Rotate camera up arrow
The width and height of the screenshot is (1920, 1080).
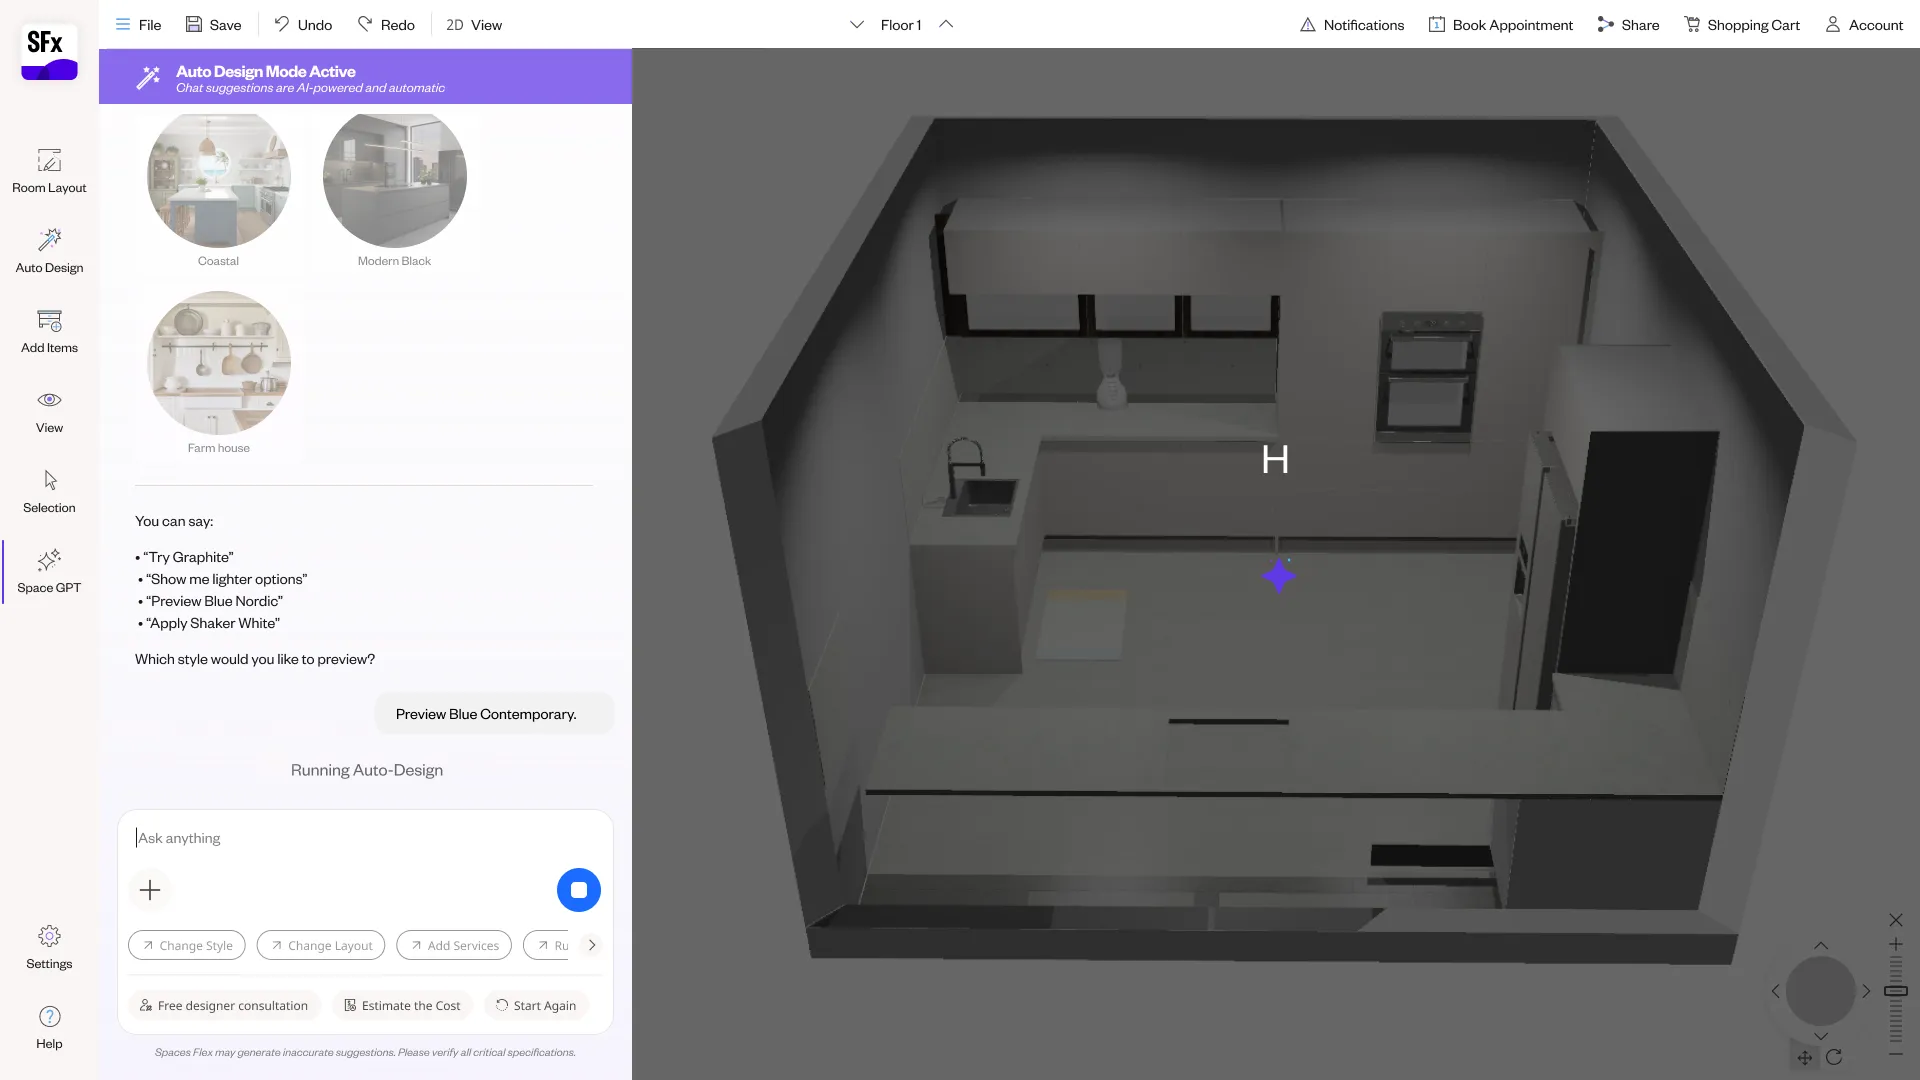click(1821, 946)
